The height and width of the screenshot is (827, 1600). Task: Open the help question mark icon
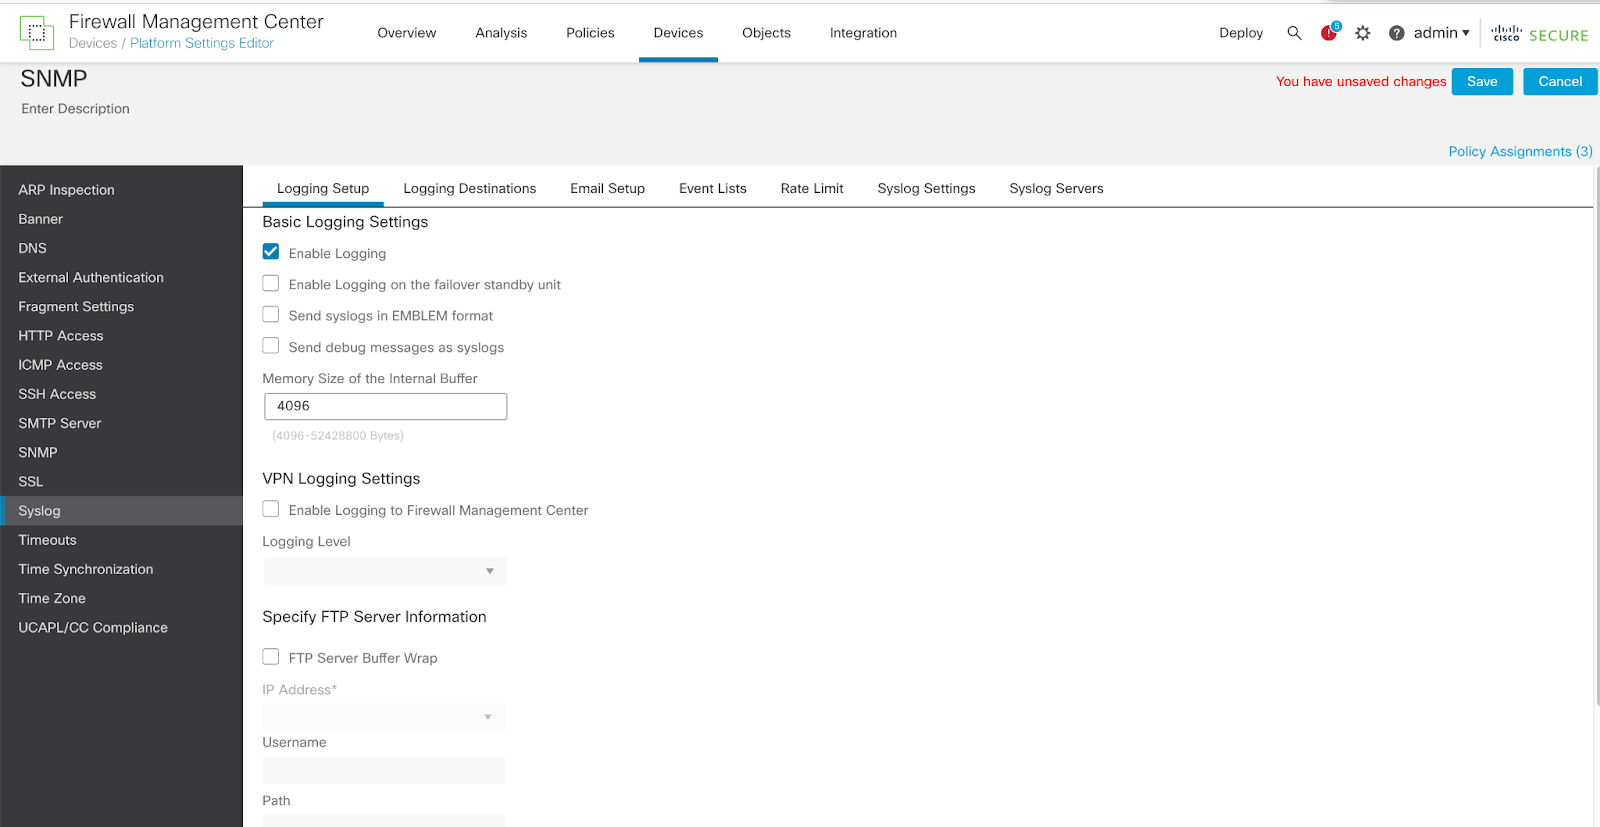(x=1396, y=33)
